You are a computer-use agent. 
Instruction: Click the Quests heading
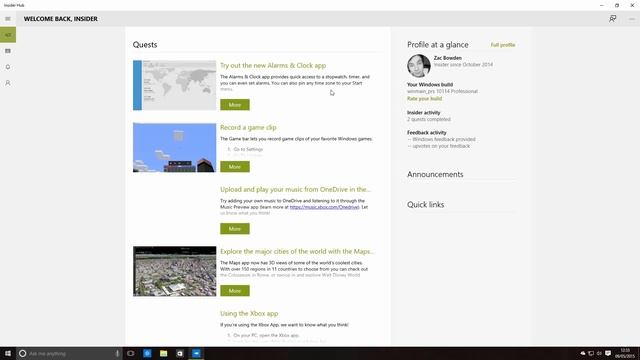pos(145,45)
